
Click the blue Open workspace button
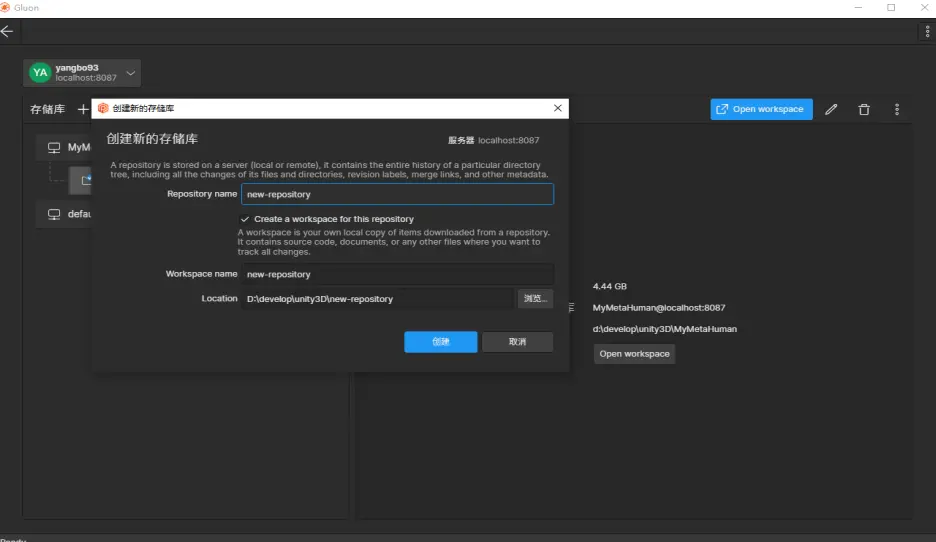pyautogui.click(x=761, y=109)
